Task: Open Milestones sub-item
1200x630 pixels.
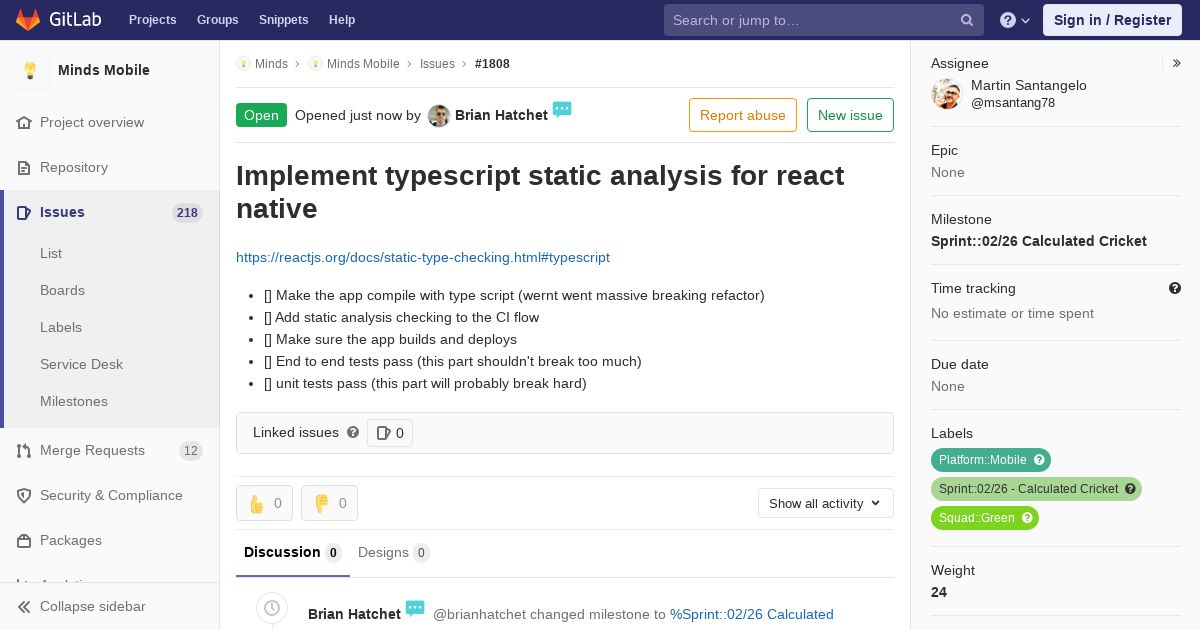Action: pyautogui.click(x=74, y=401)
